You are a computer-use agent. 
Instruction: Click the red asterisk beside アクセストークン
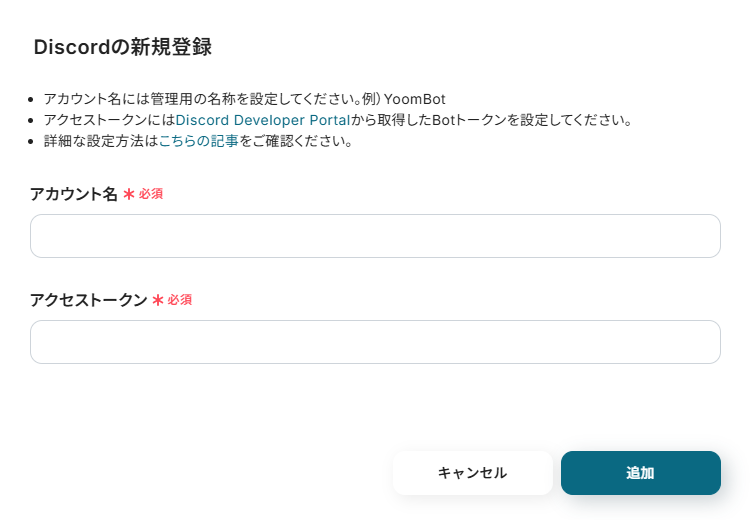pos(157,300)
